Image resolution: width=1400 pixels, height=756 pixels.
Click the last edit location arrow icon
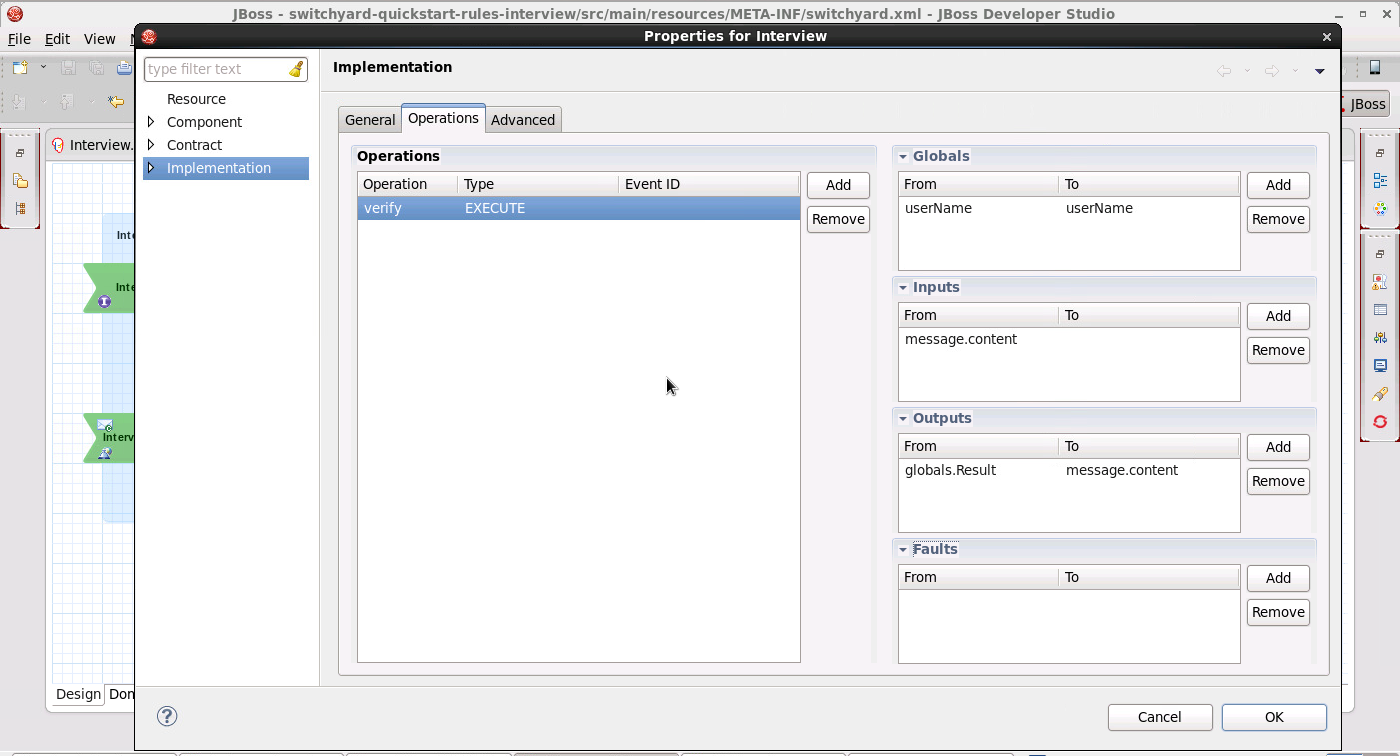pyautogui.click(x=117, y=102)
